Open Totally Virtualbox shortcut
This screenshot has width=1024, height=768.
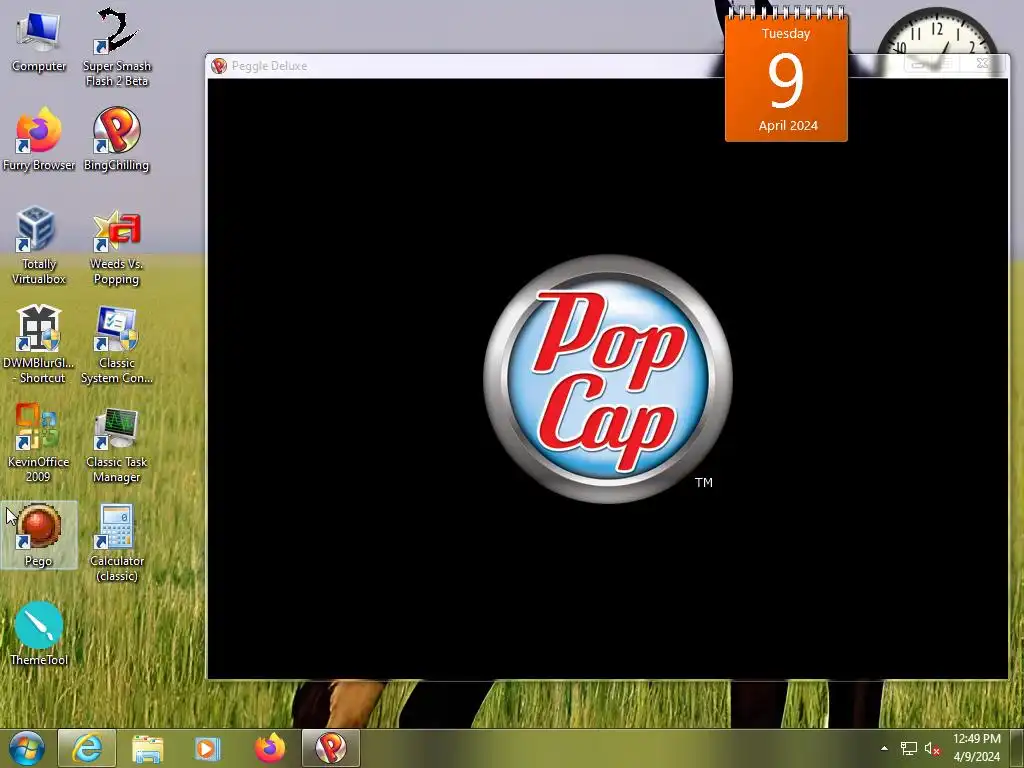pos(39,246)
